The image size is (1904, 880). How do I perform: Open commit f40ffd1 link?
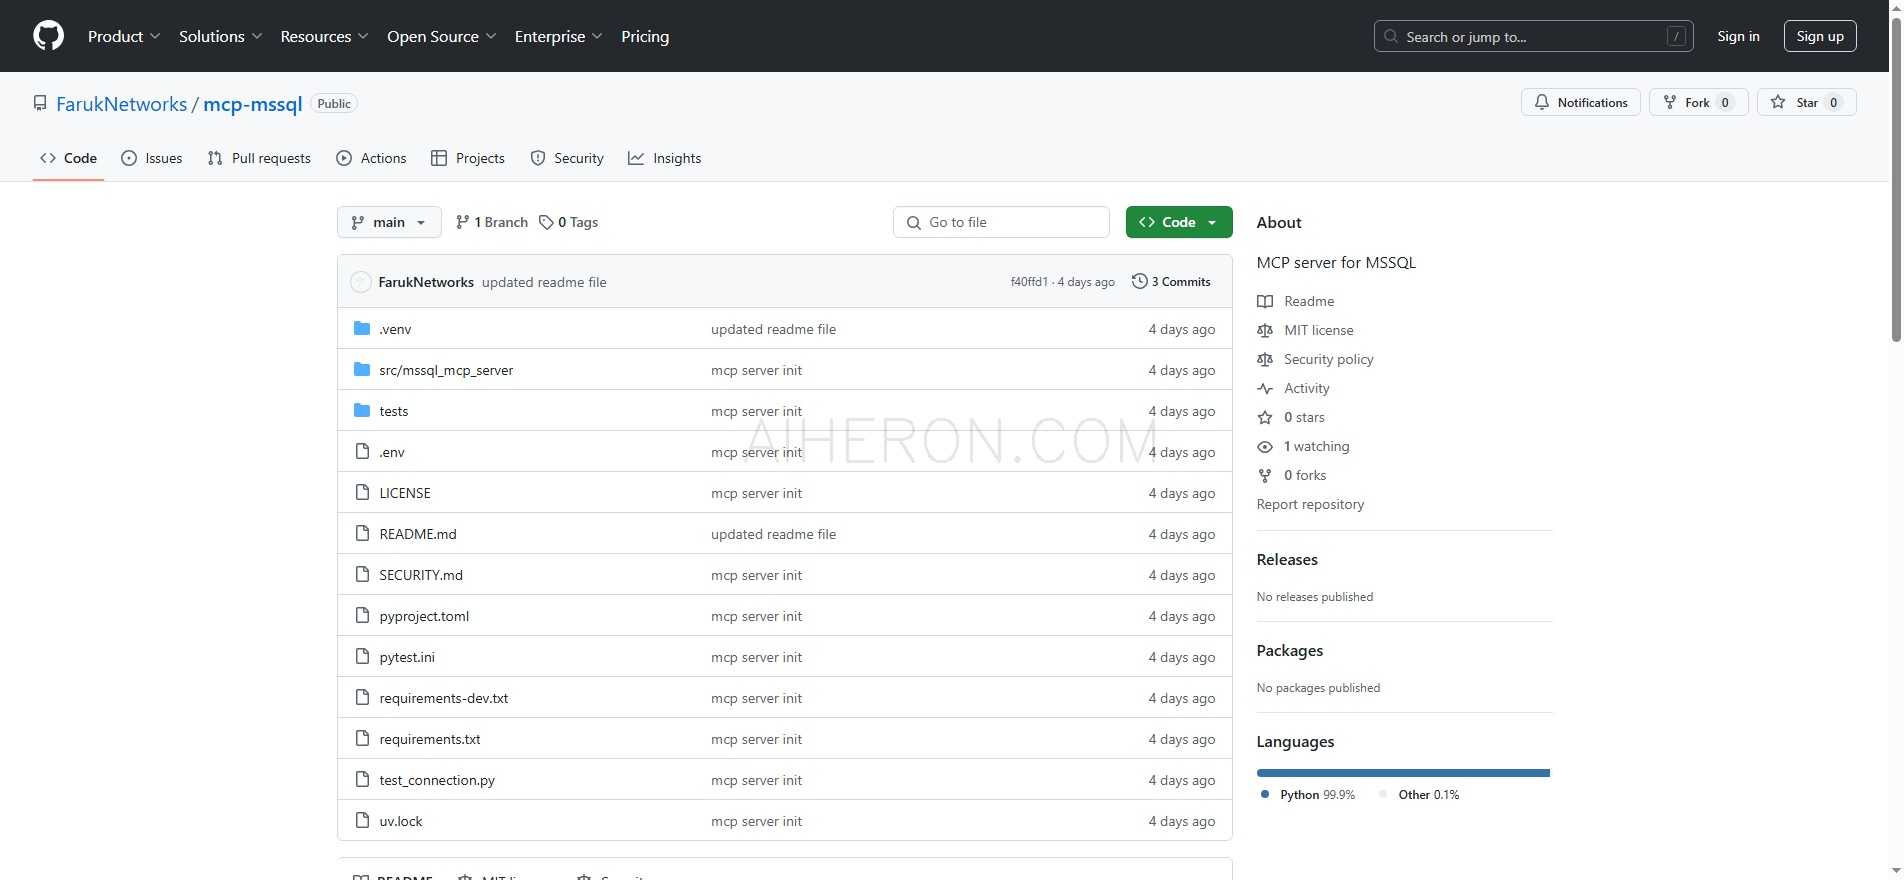coord(1029,282)
